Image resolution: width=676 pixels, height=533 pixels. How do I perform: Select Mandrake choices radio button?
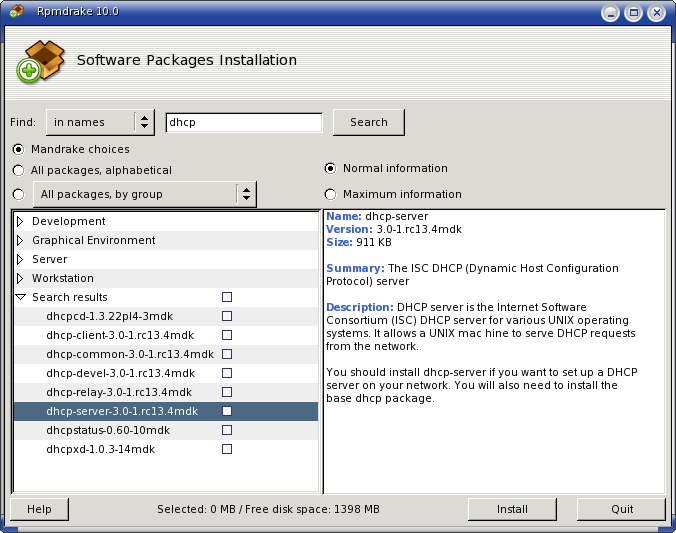pos(18,150)
